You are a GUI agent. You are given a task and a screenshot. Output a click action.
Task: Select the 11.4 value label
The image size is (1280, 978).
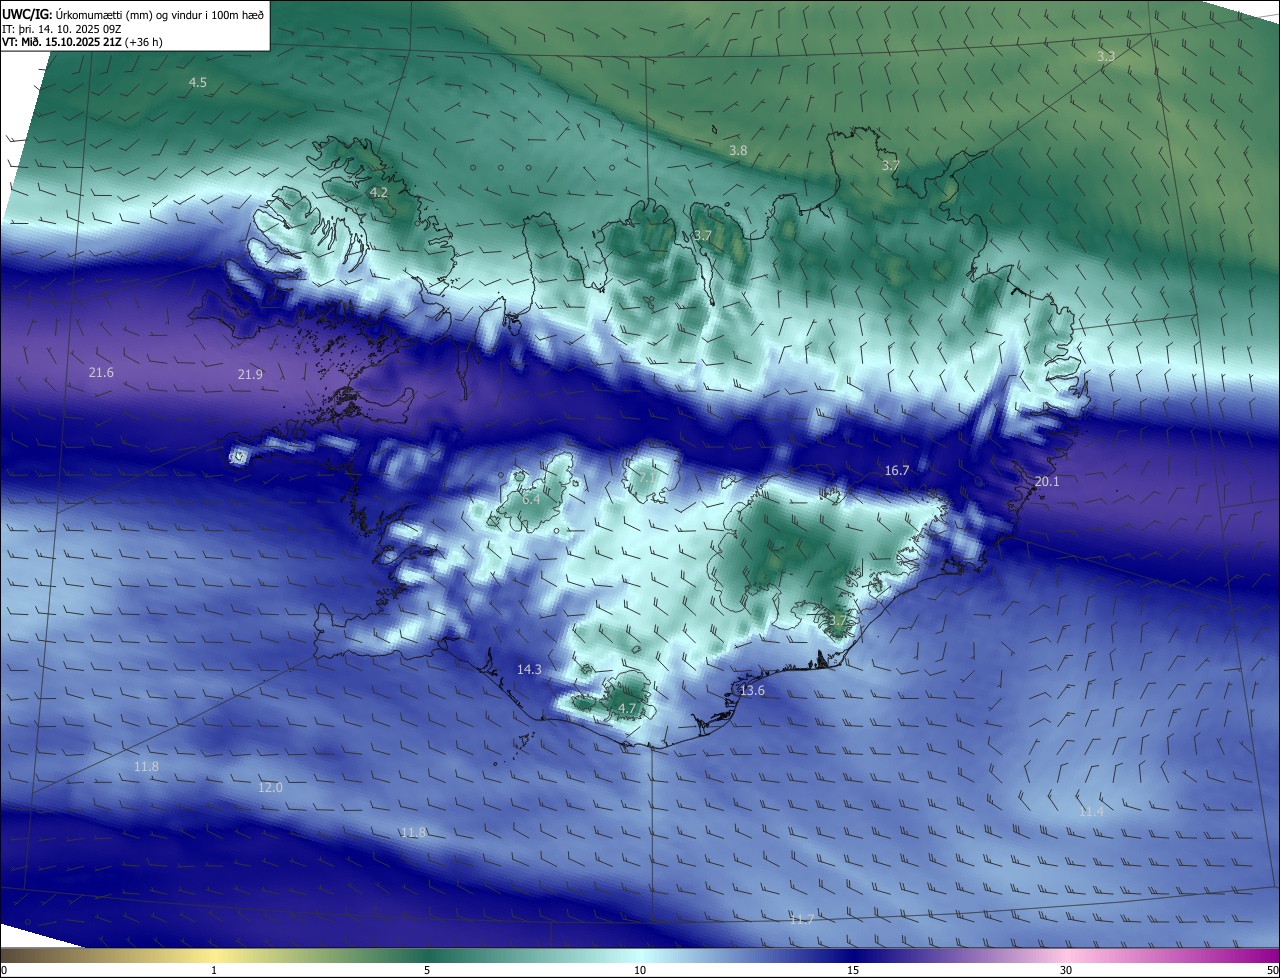1091,812
